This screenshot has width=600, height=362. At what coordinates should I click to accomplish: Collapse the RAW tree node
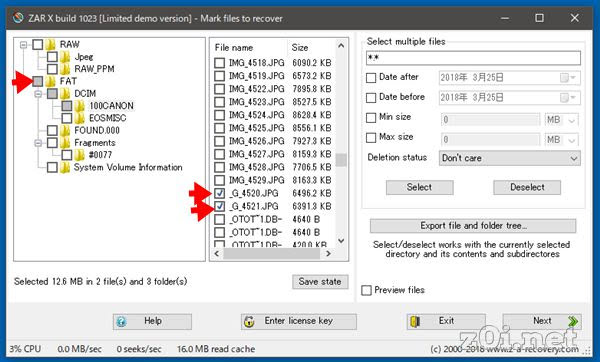[24, 45]
